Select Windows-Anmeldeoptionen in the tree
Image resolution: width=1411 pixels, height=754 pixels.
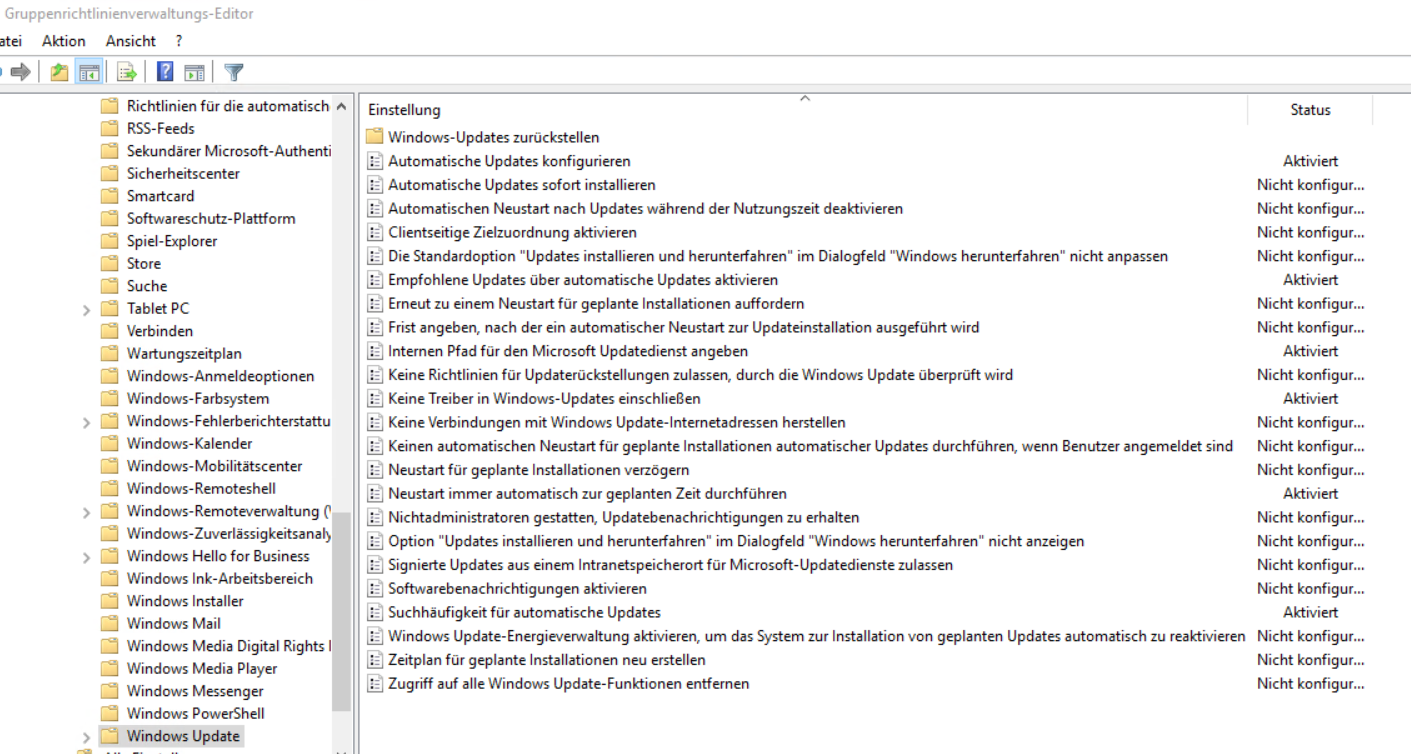click(220, 376)
